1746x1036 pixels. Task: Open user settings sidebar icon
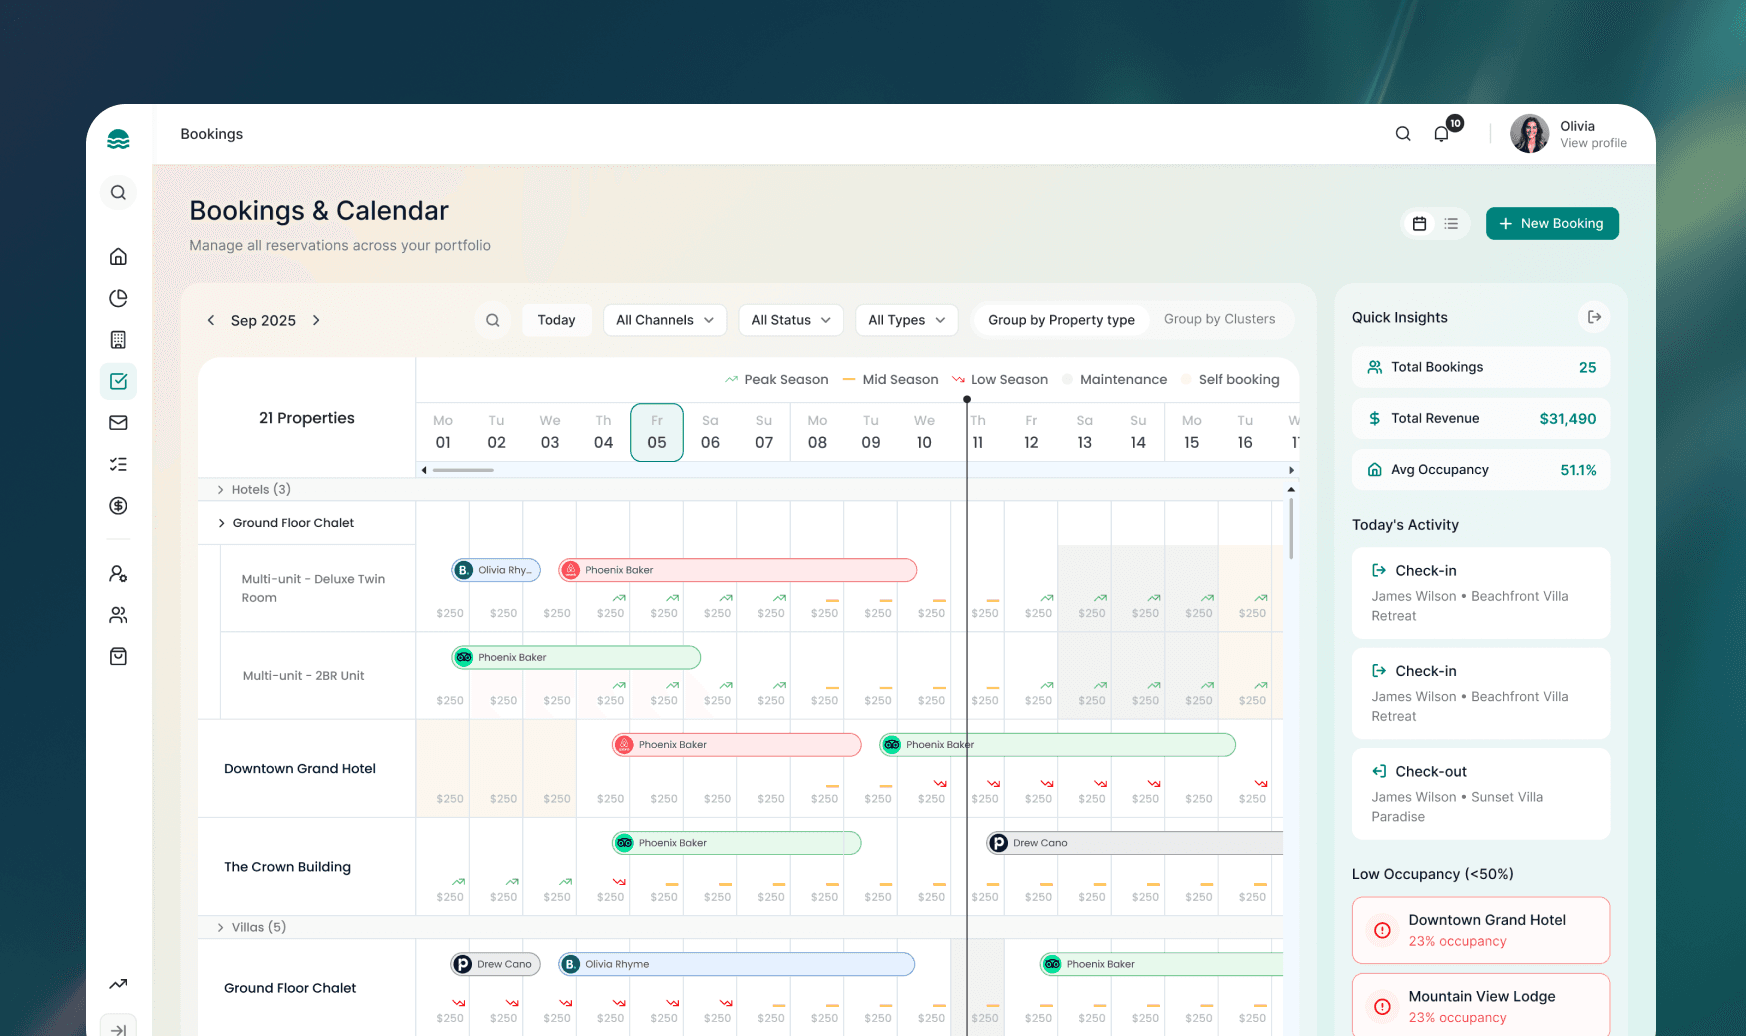pyautogui.click(x=118, y=574)
